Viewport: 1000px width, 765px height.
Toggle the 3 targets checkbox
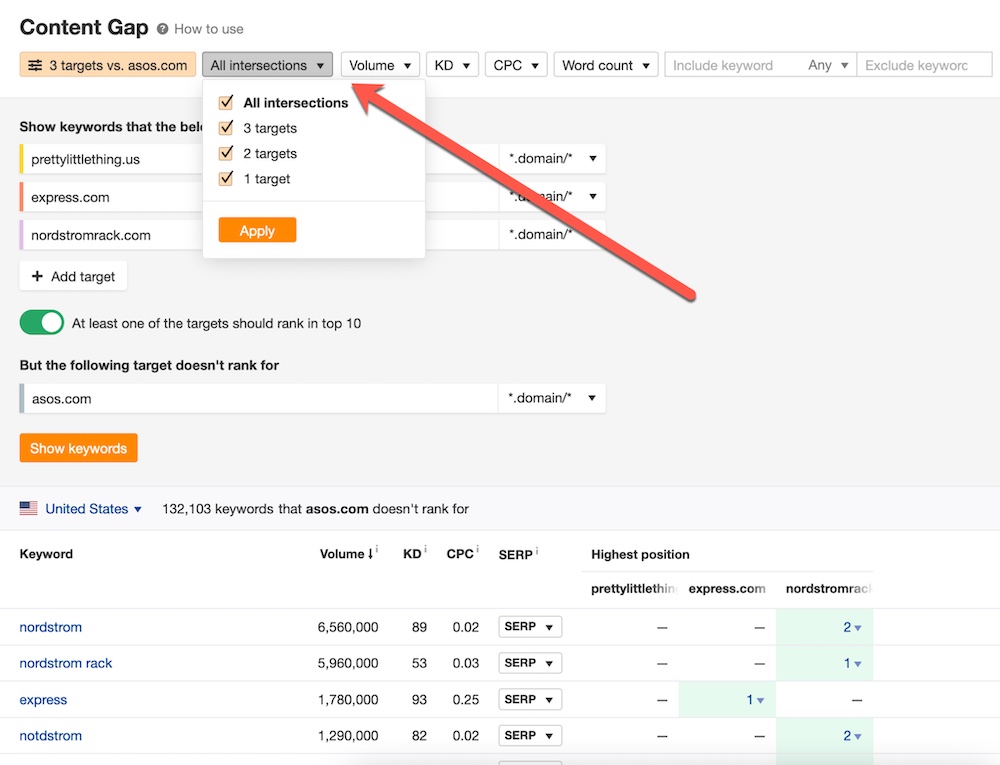(226, 128)
